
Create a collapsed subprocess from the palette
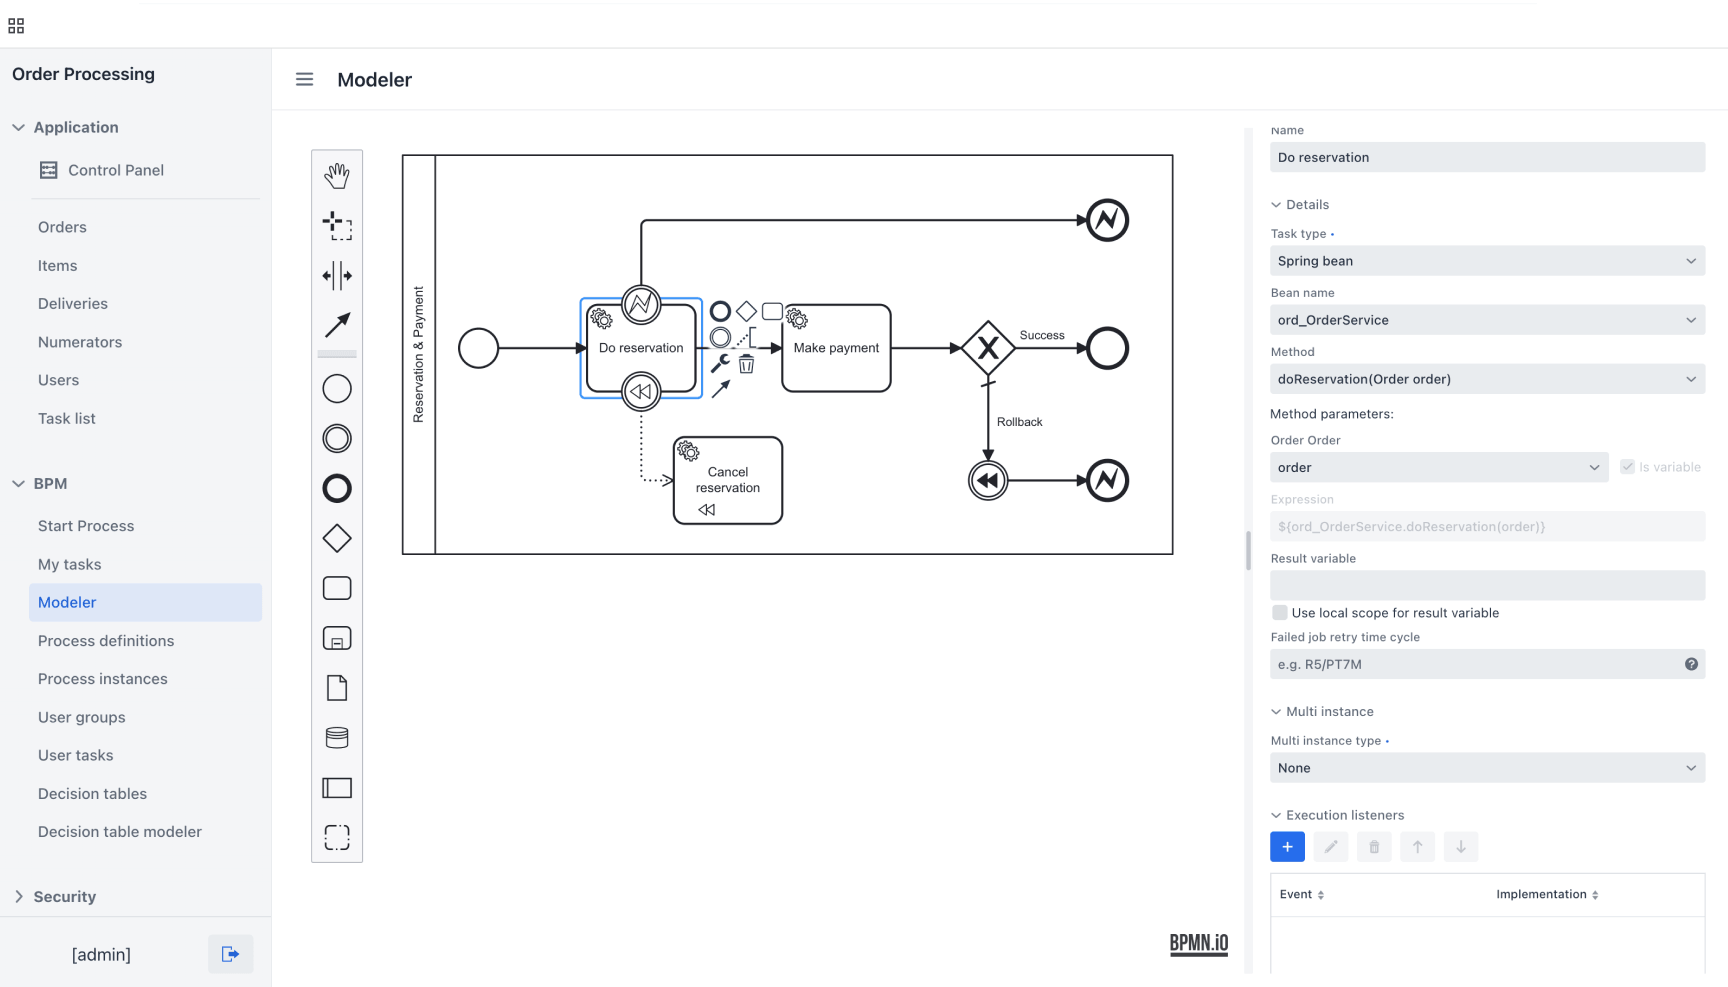[x=337, y=638]
